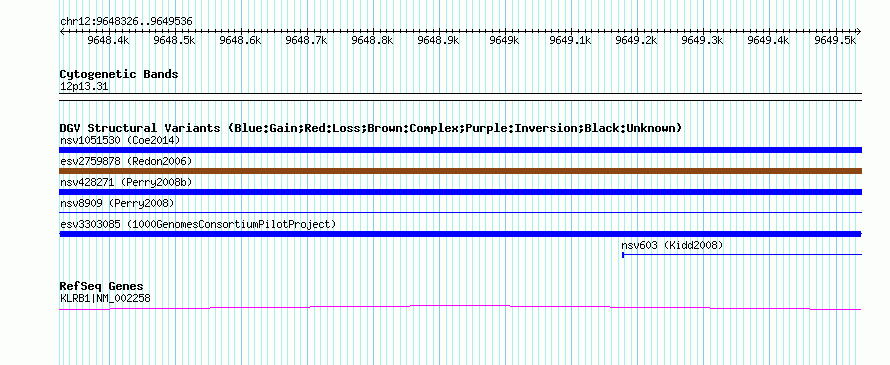
Task: Click the 9649.5k ruler mark
Action: 835,40
